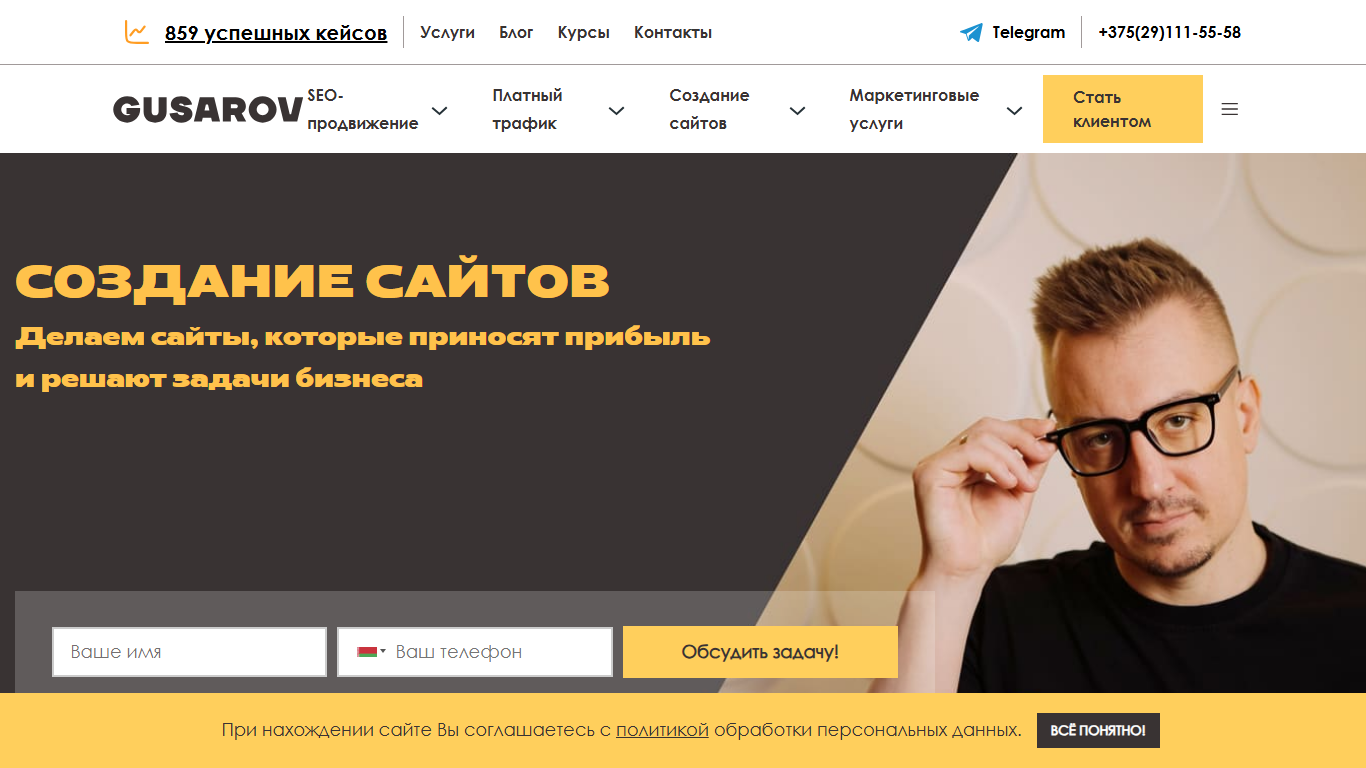Focus the Ваше имя input field
Screen dimensions: 1366x768
click(190, 652)
